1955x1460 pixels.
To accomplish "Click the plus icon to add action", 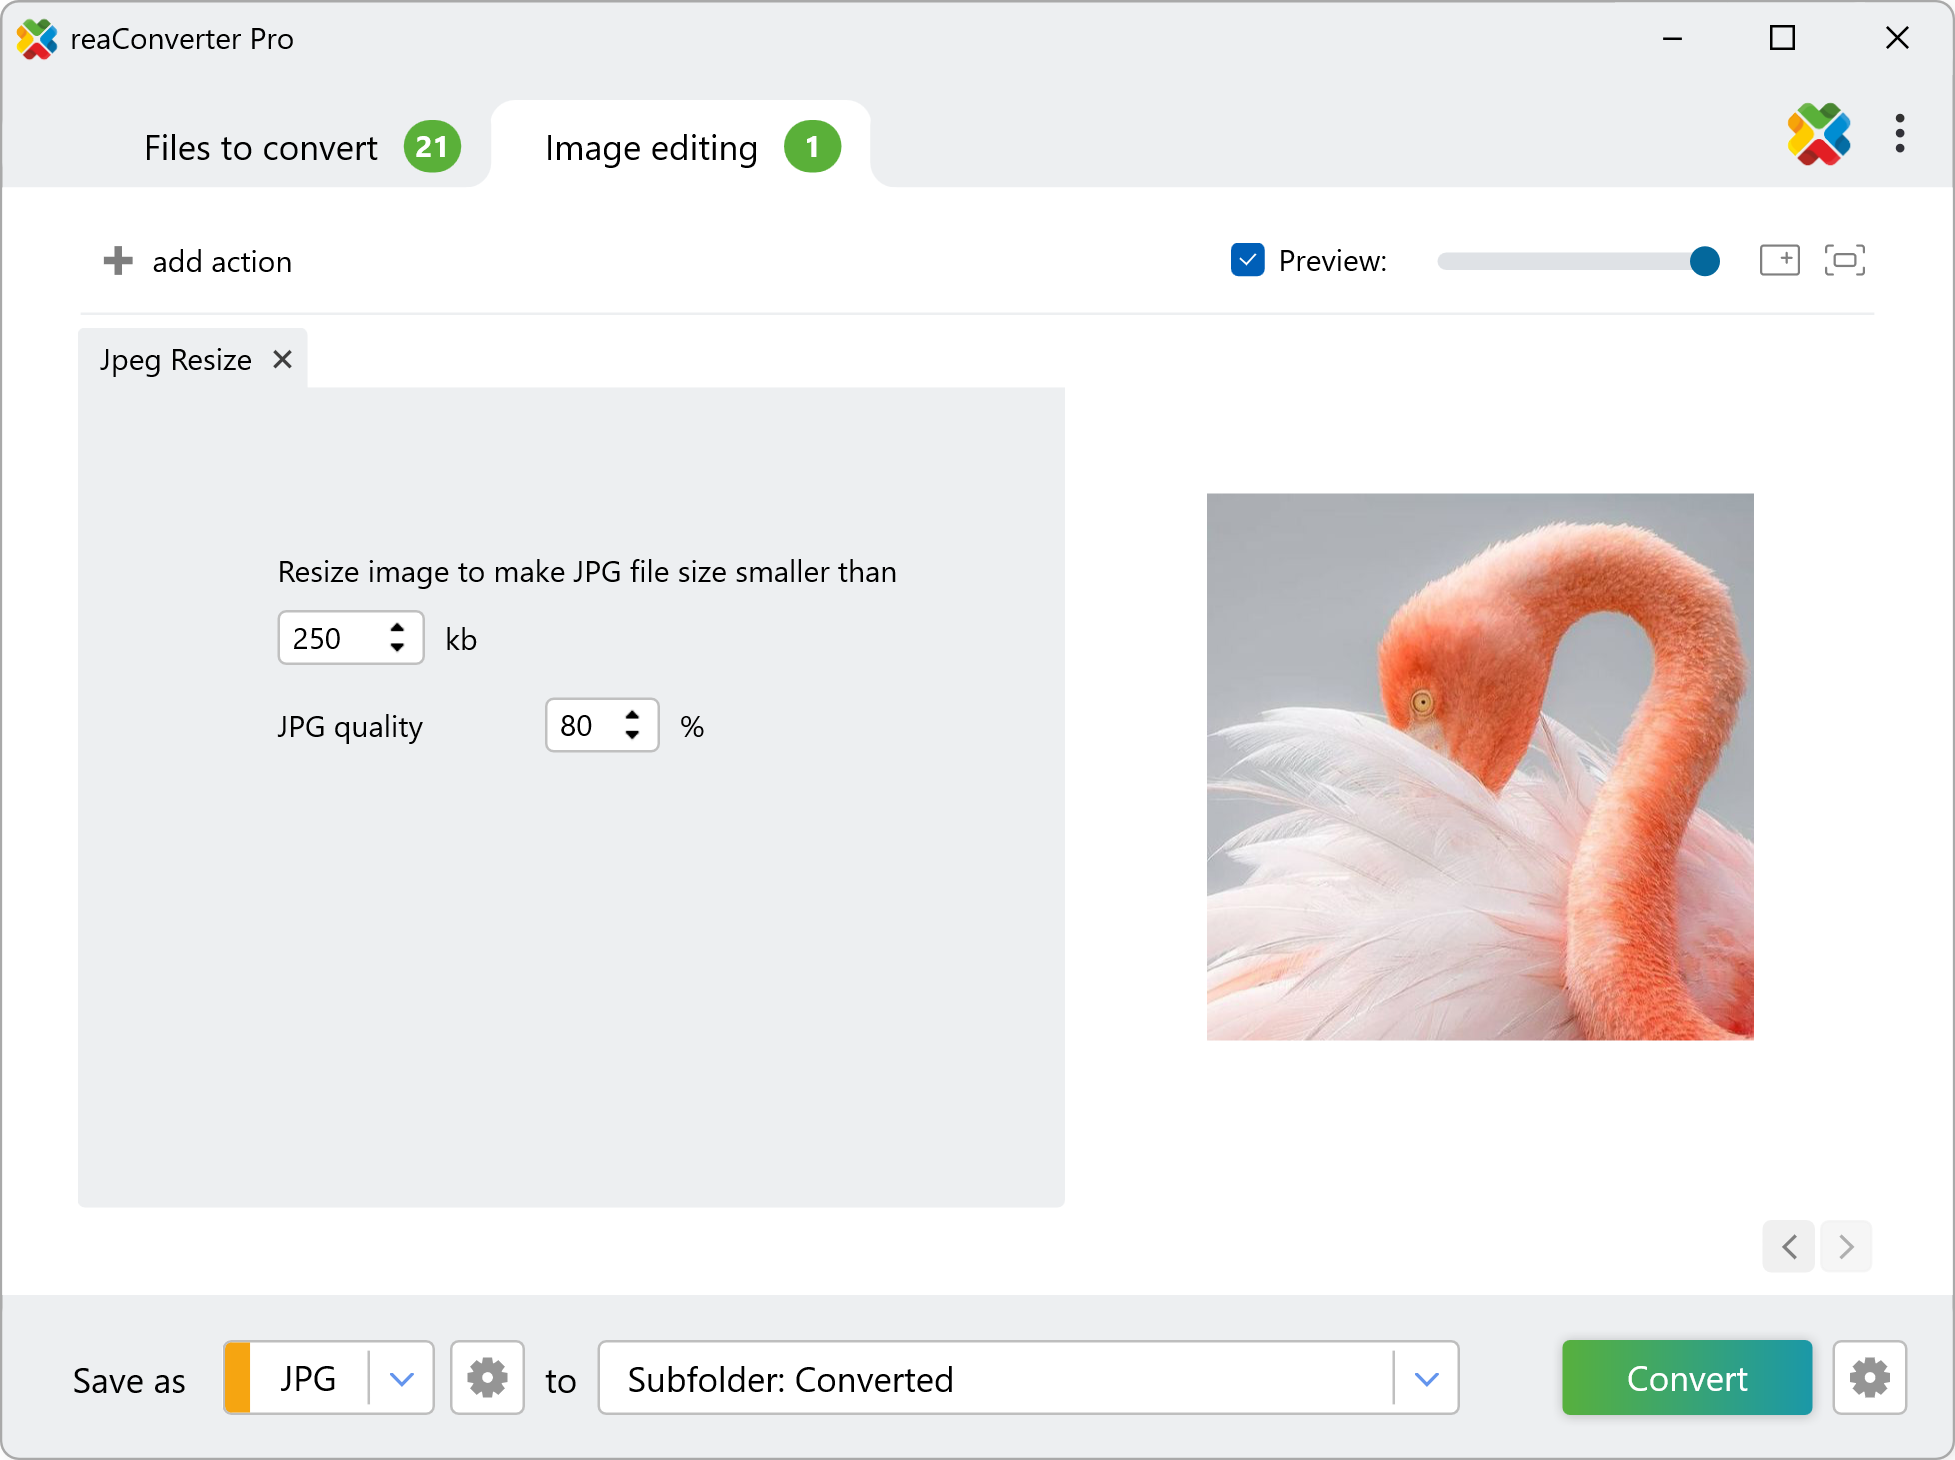I will pyautogui.click(x=118, y=261).
